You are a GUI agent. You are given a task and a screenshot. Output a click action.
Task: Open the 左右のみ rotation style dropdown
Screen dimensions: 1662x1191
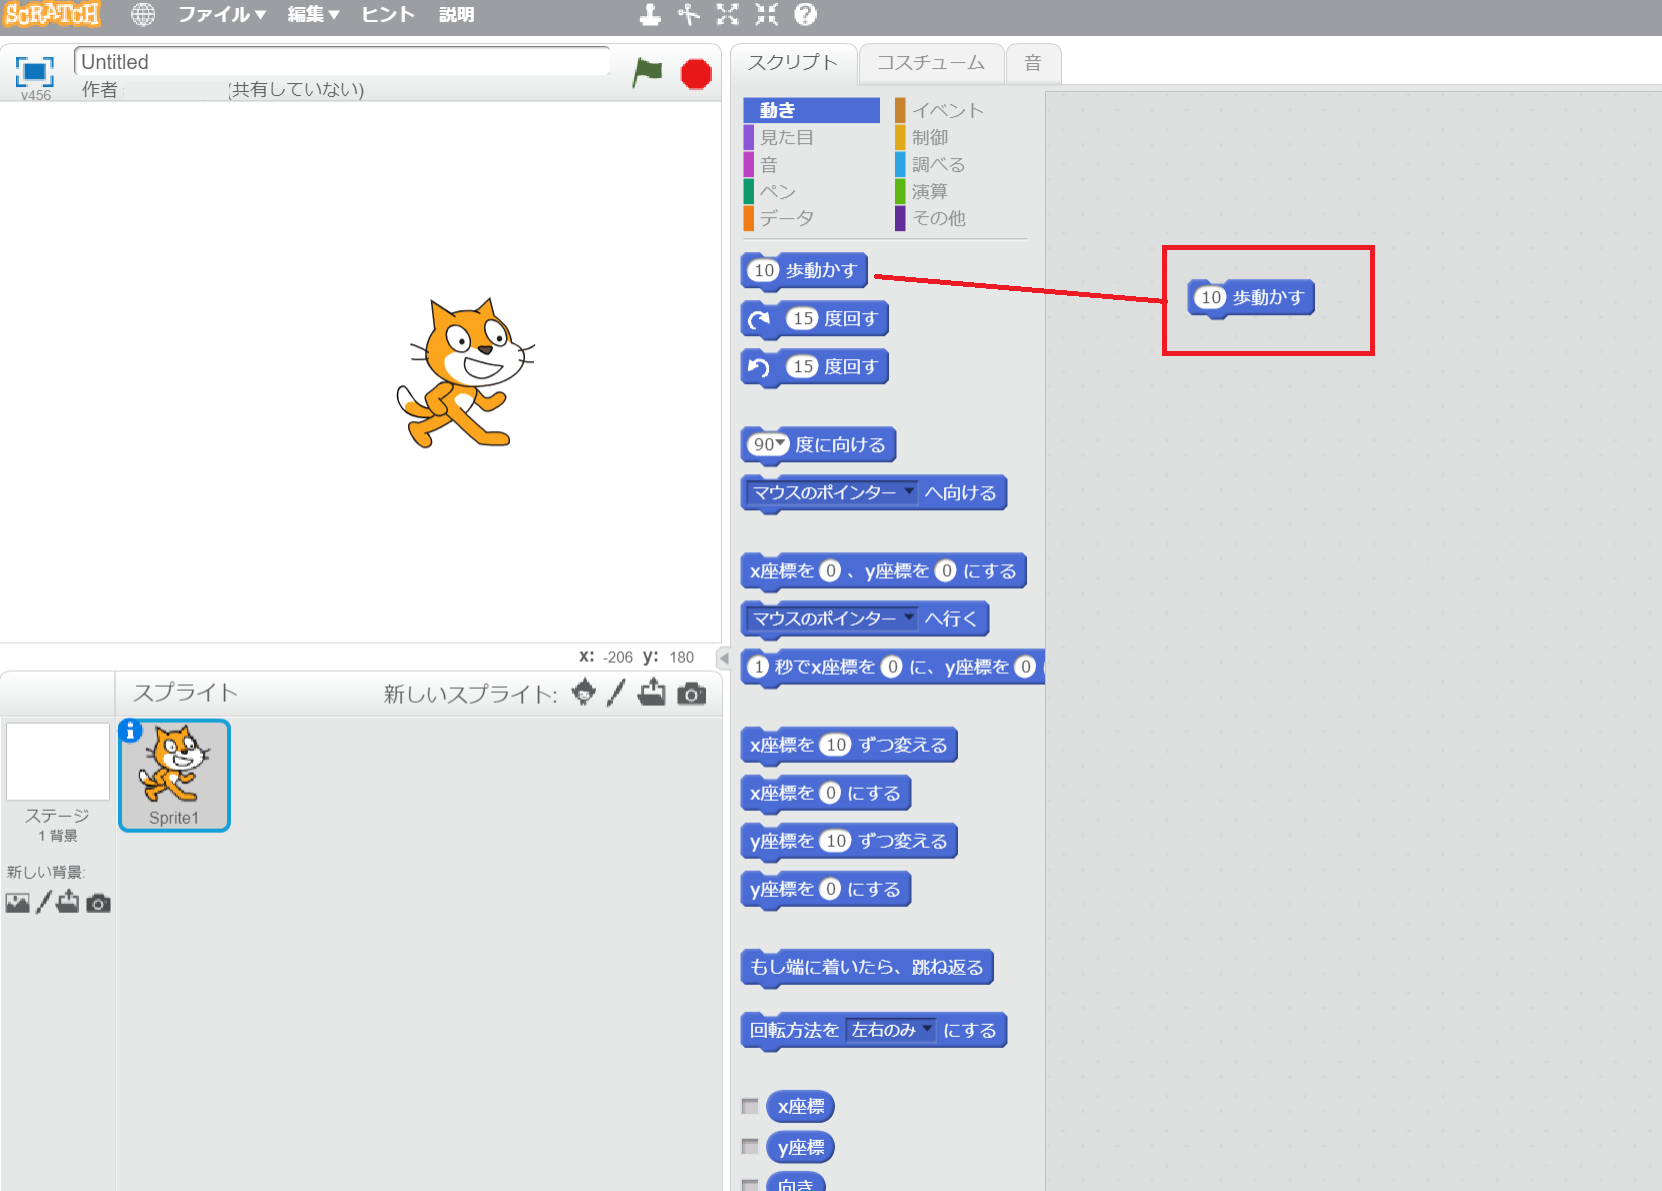click(x=928, y=1028)
